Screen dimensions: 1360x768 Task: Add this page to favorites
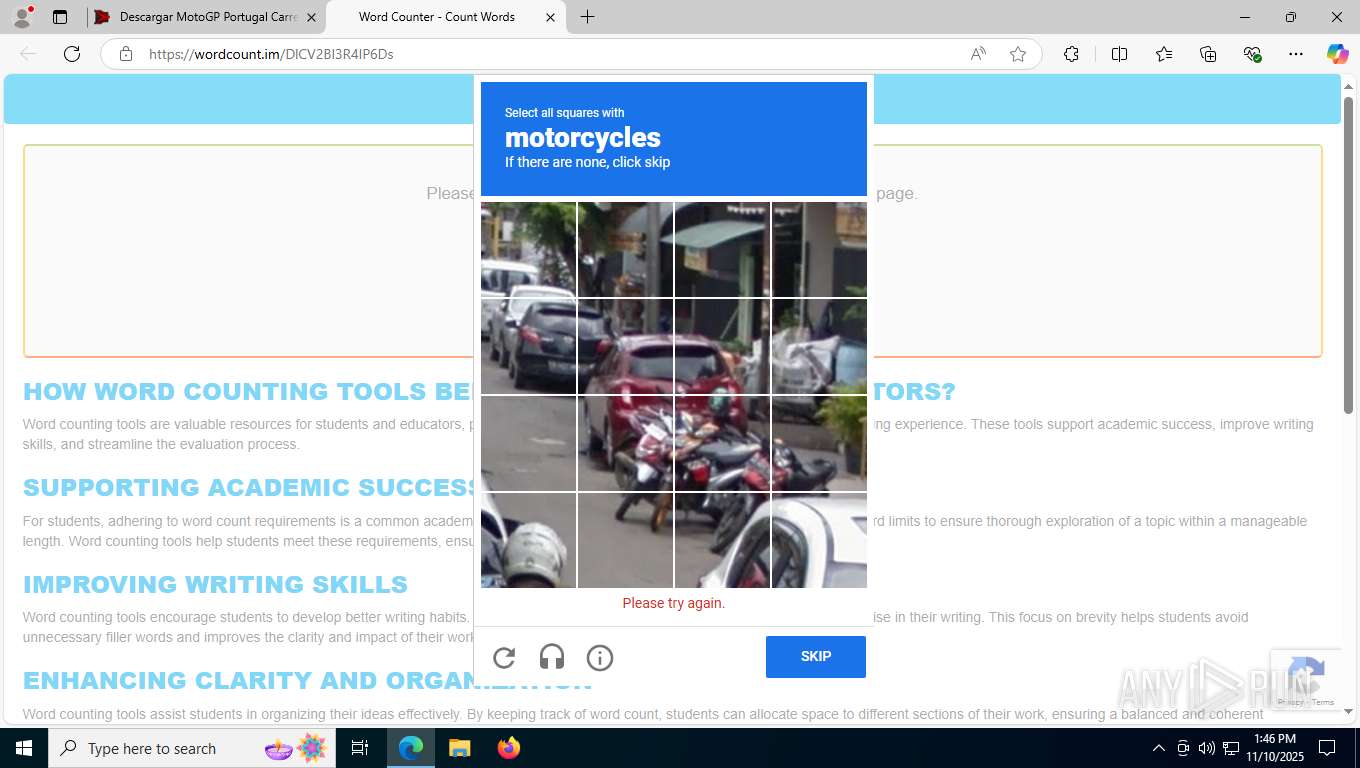pos(1018,54)
